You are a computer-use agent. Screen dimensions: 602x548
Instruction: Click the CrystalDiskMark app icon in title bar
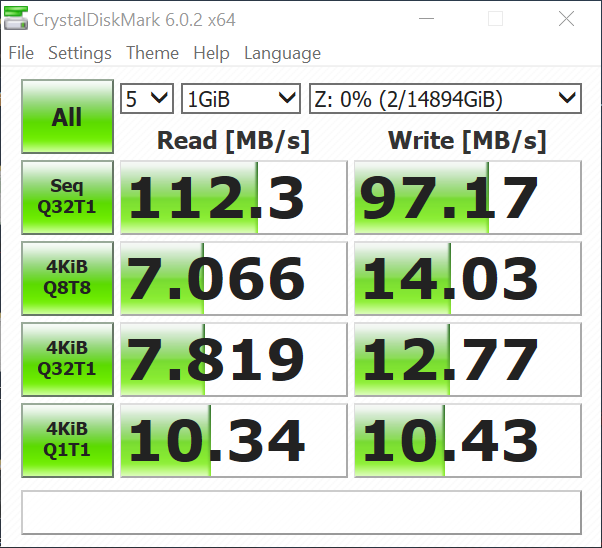[x=16, y=18]
